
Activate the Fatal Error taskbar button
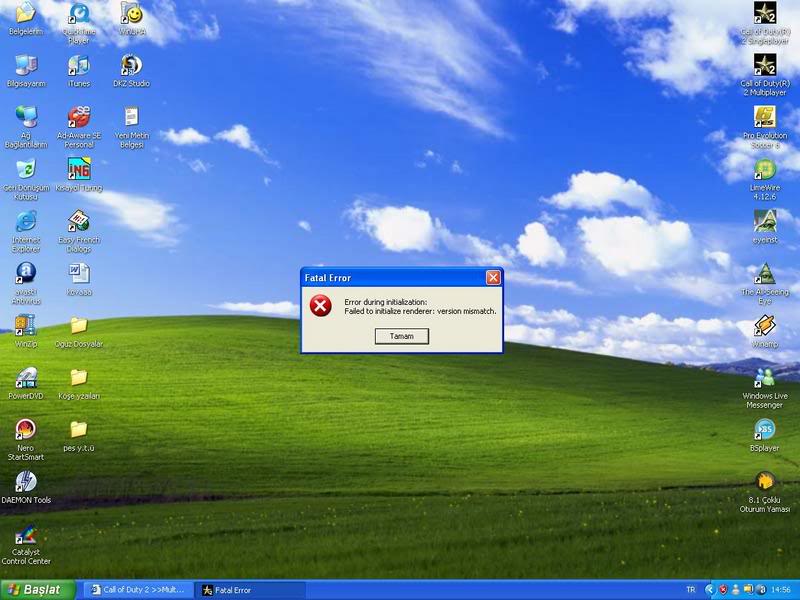(x=250, y=590)
